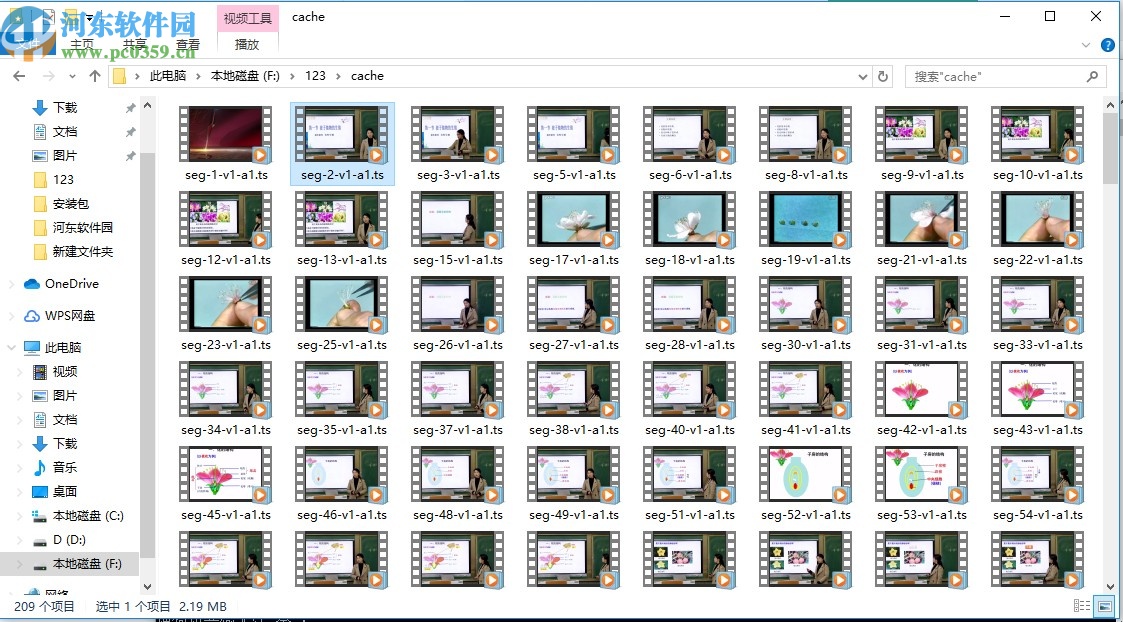
Task: Click 本地磁盘 (F:) in the breadcrumb
Action: coord(245,76)
